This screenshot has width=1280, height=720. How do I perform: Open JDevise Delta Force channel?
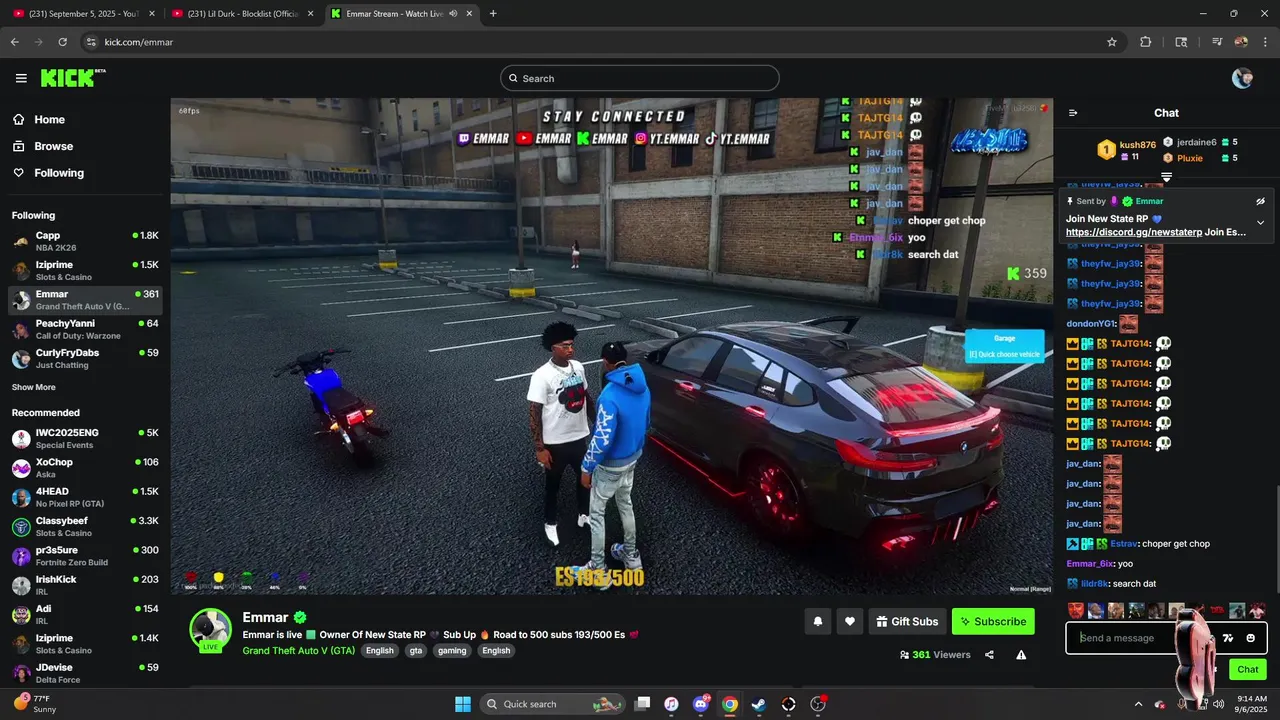point(85,673)
